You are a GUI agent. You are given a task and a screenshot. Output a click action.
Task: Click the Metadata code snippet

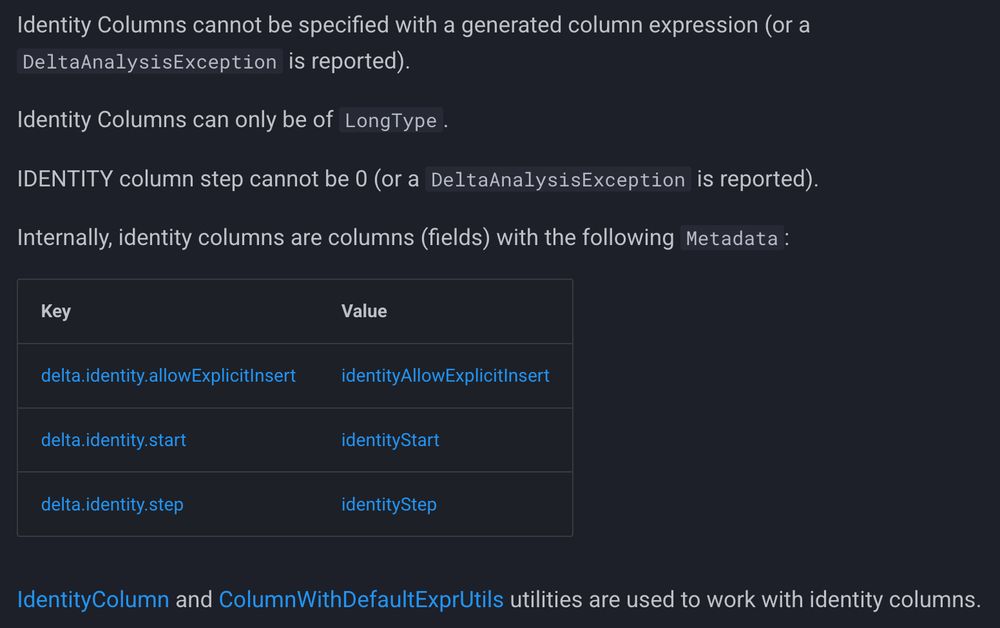(x=732, y=239)
